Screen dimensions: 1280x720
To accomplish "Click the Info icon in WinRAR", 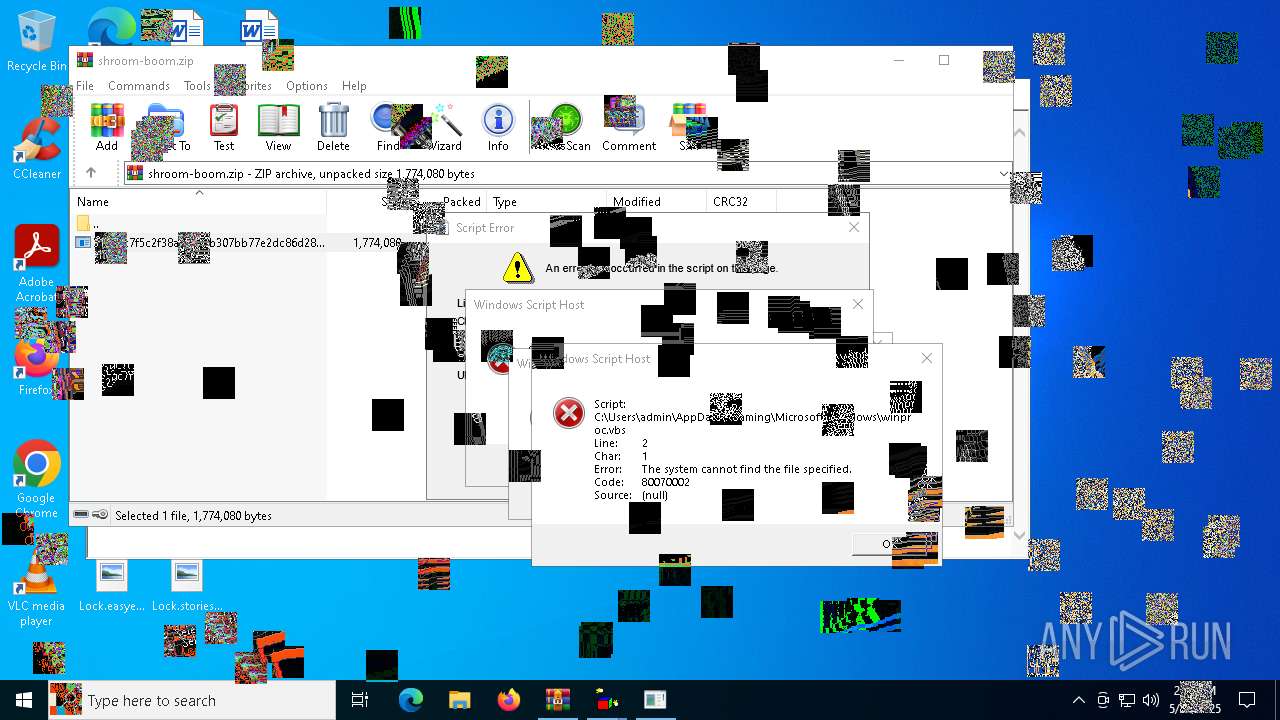I will coord(498,127).
